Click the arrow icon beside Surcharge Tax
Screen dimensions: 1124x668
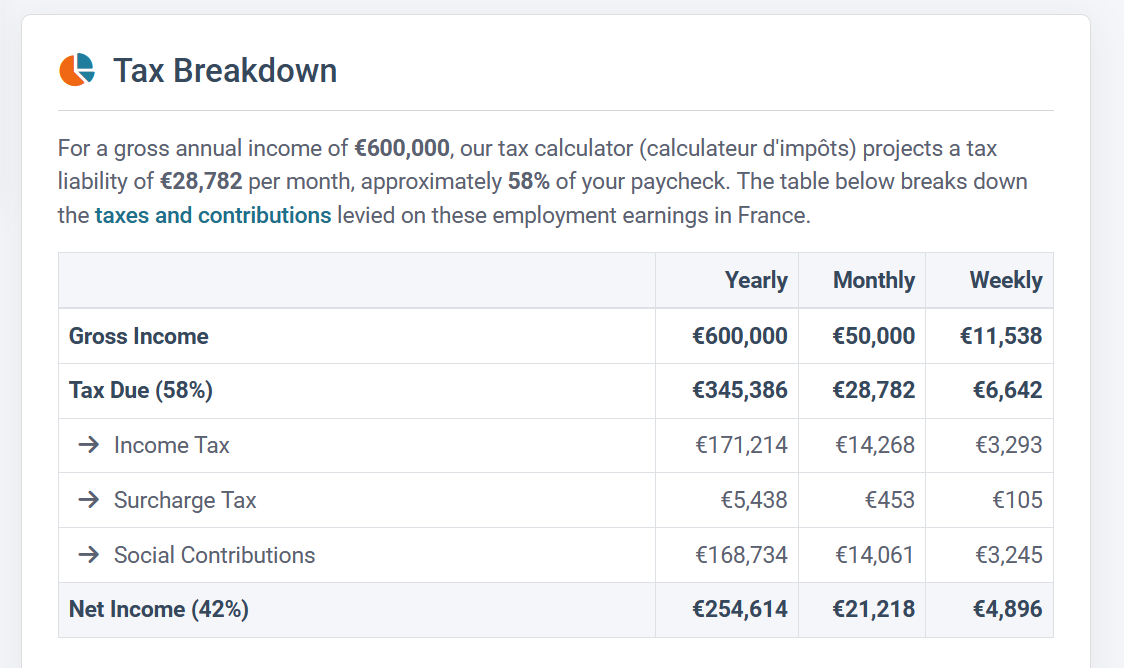tap(89, 500)
